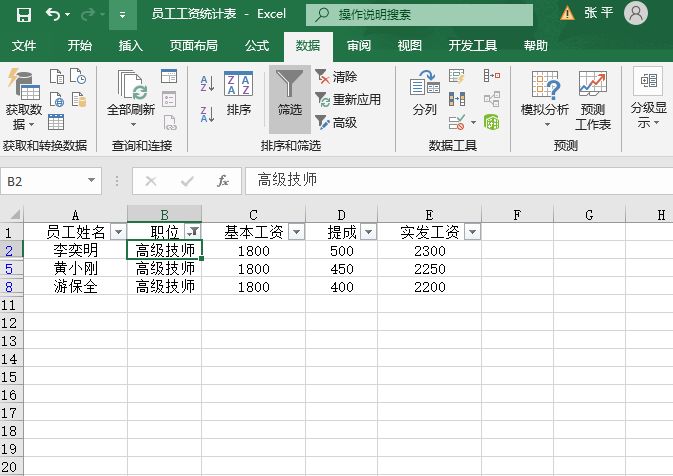The width and height of the screenshot is (673, 476).
Task: Click the Edit Links icon
Action: tap(170, 123)
